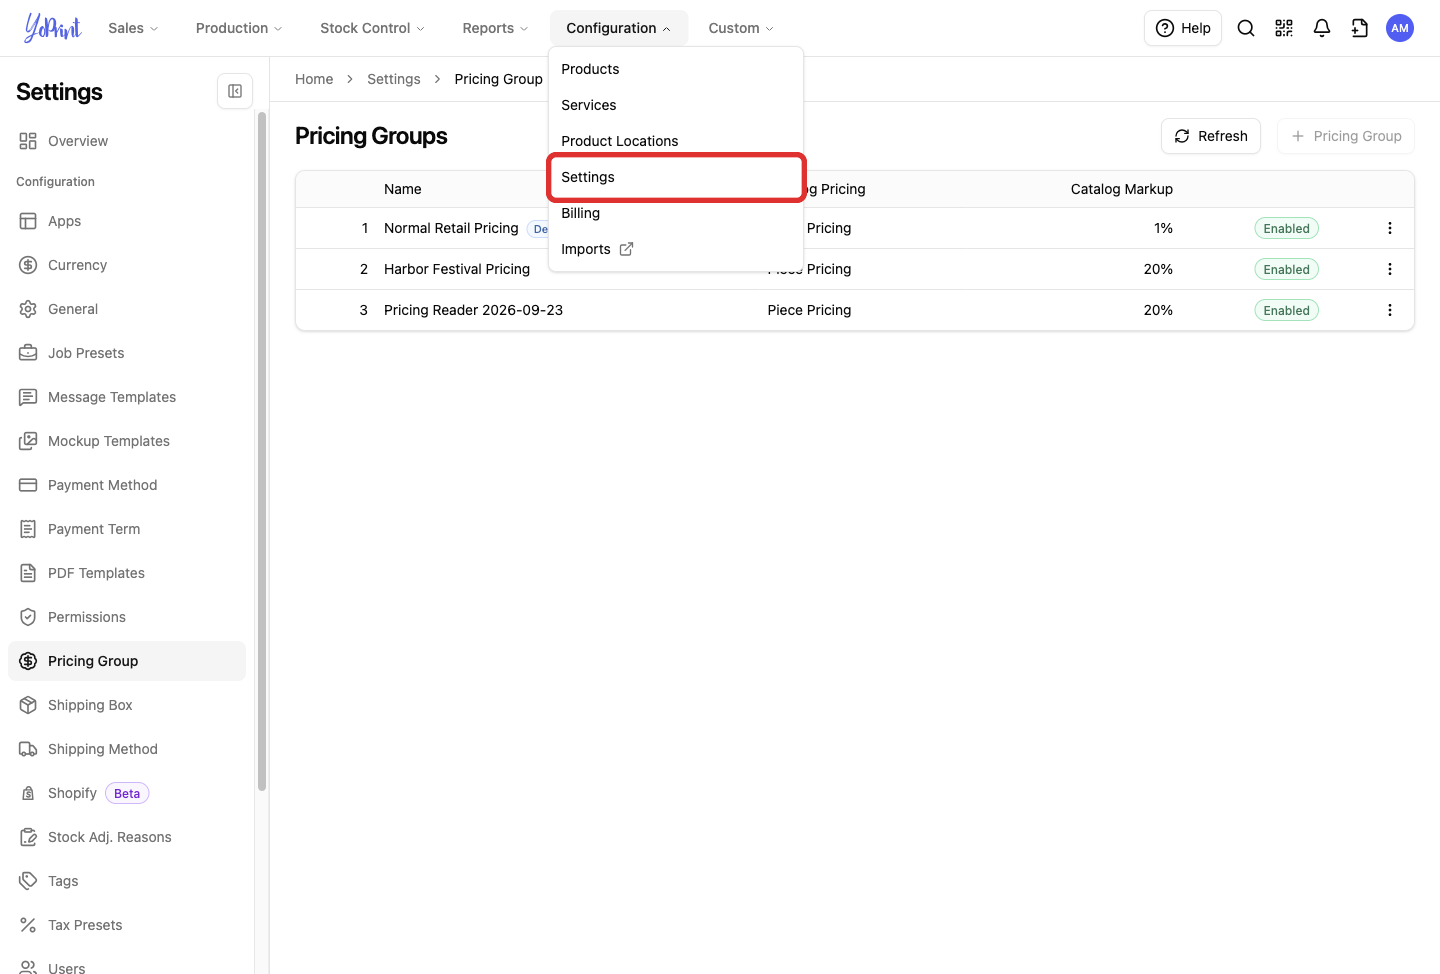The image size is (1440, 974).
Task: Expand the Stock Control dropdown menu
Action: 372,28
